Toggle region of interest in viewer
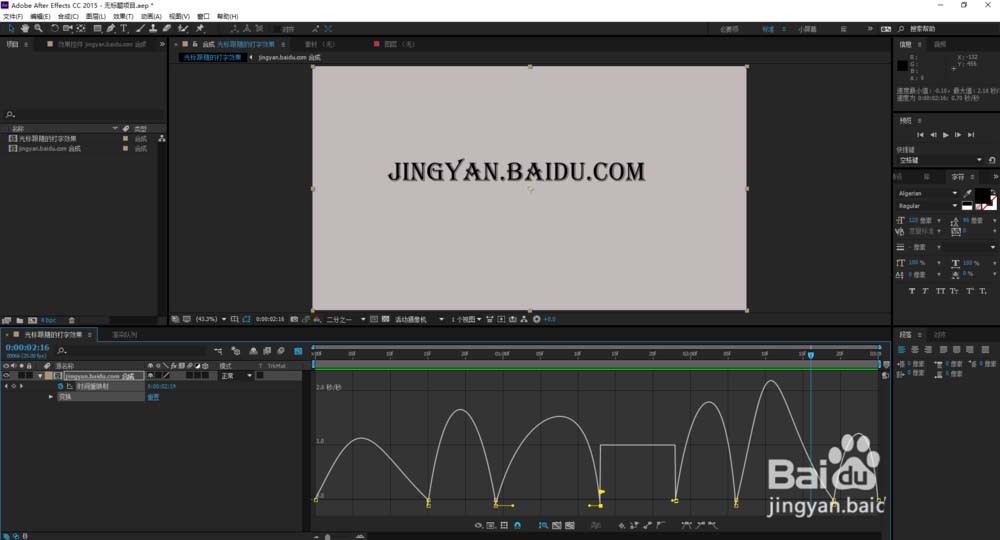This screenshot has width=1000, height=540. click(x=374, y=319)
